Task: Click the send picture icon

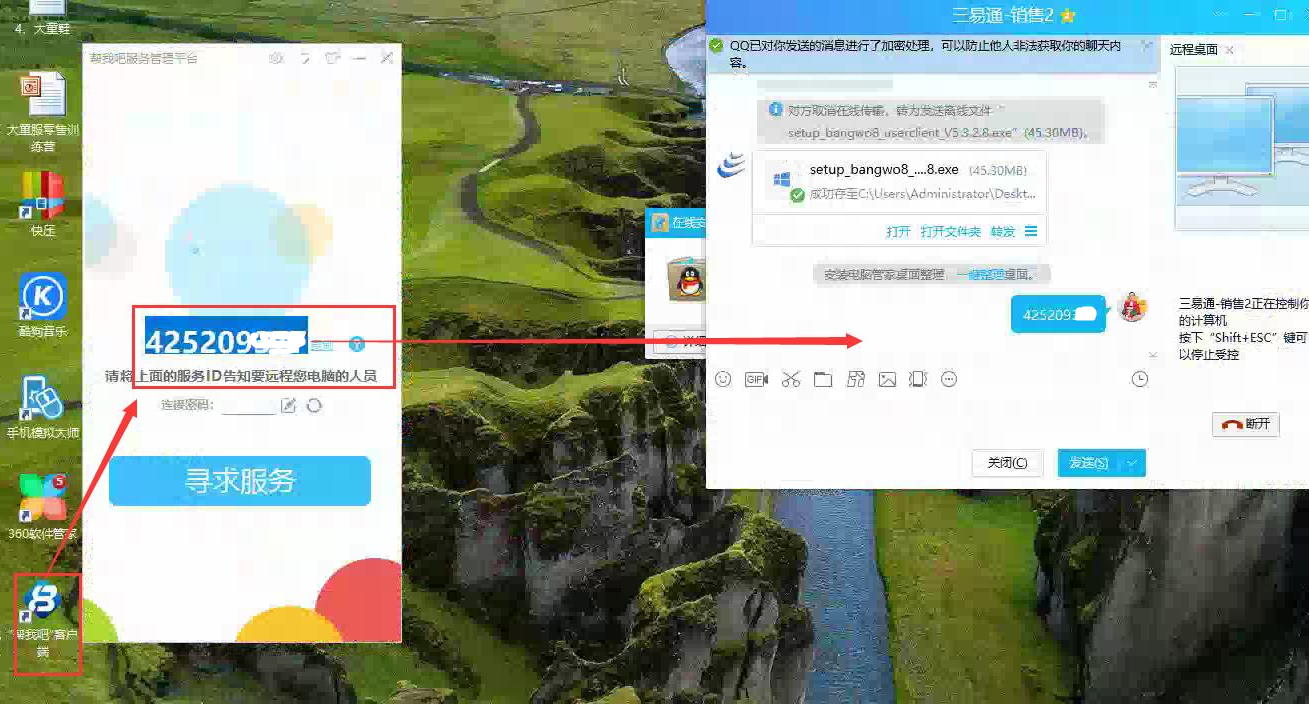Action: point(887,379)
